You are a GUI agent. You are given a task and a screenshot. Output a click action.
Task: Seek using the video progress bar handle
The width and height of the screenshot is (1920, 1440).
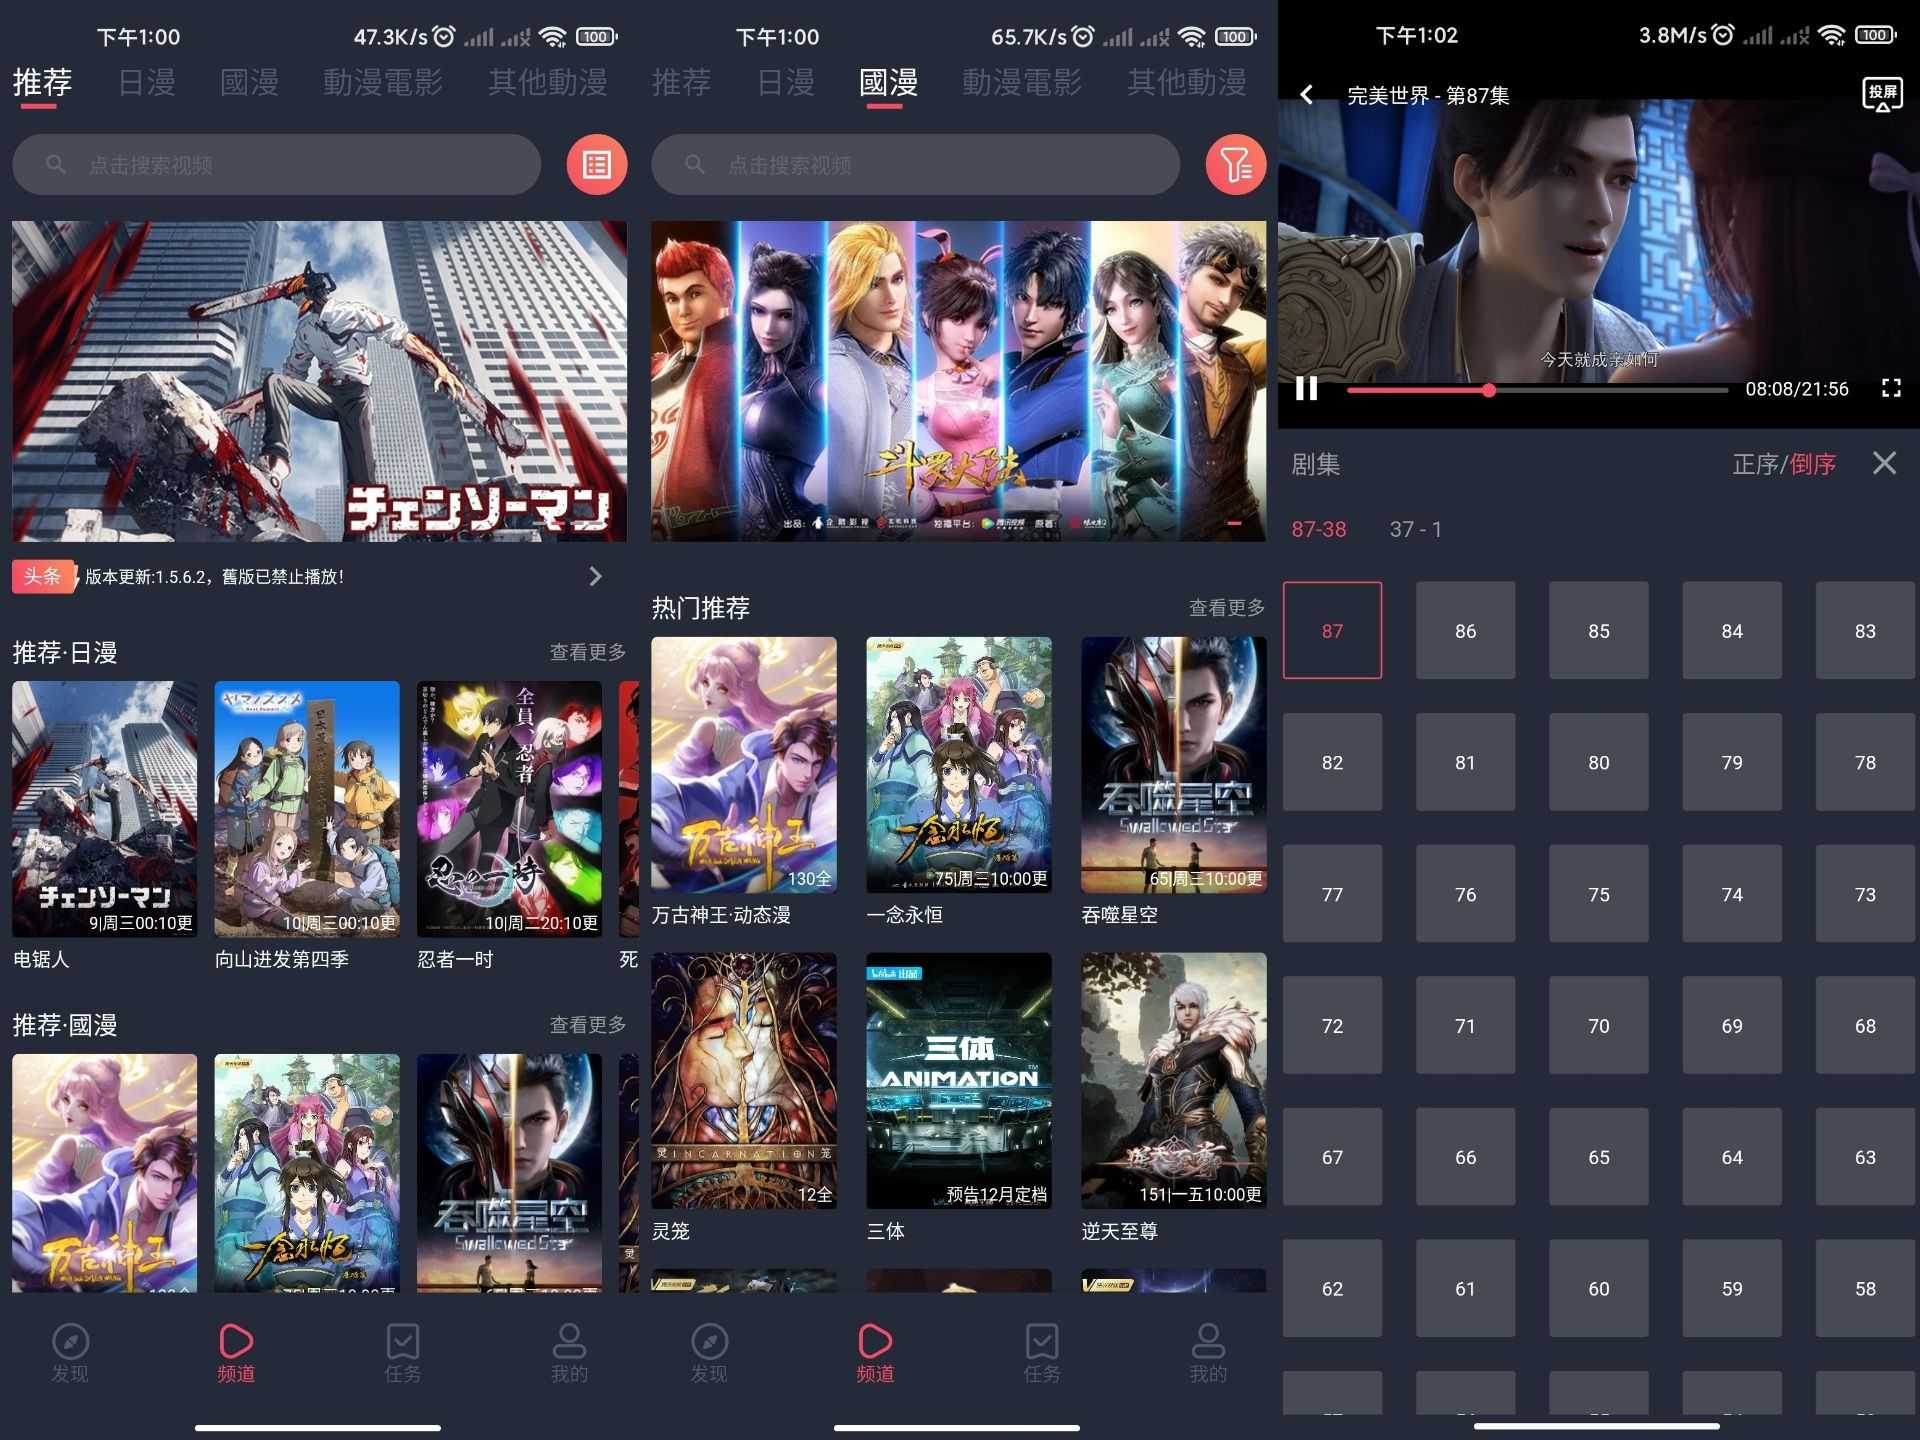tap(1489, 390)
